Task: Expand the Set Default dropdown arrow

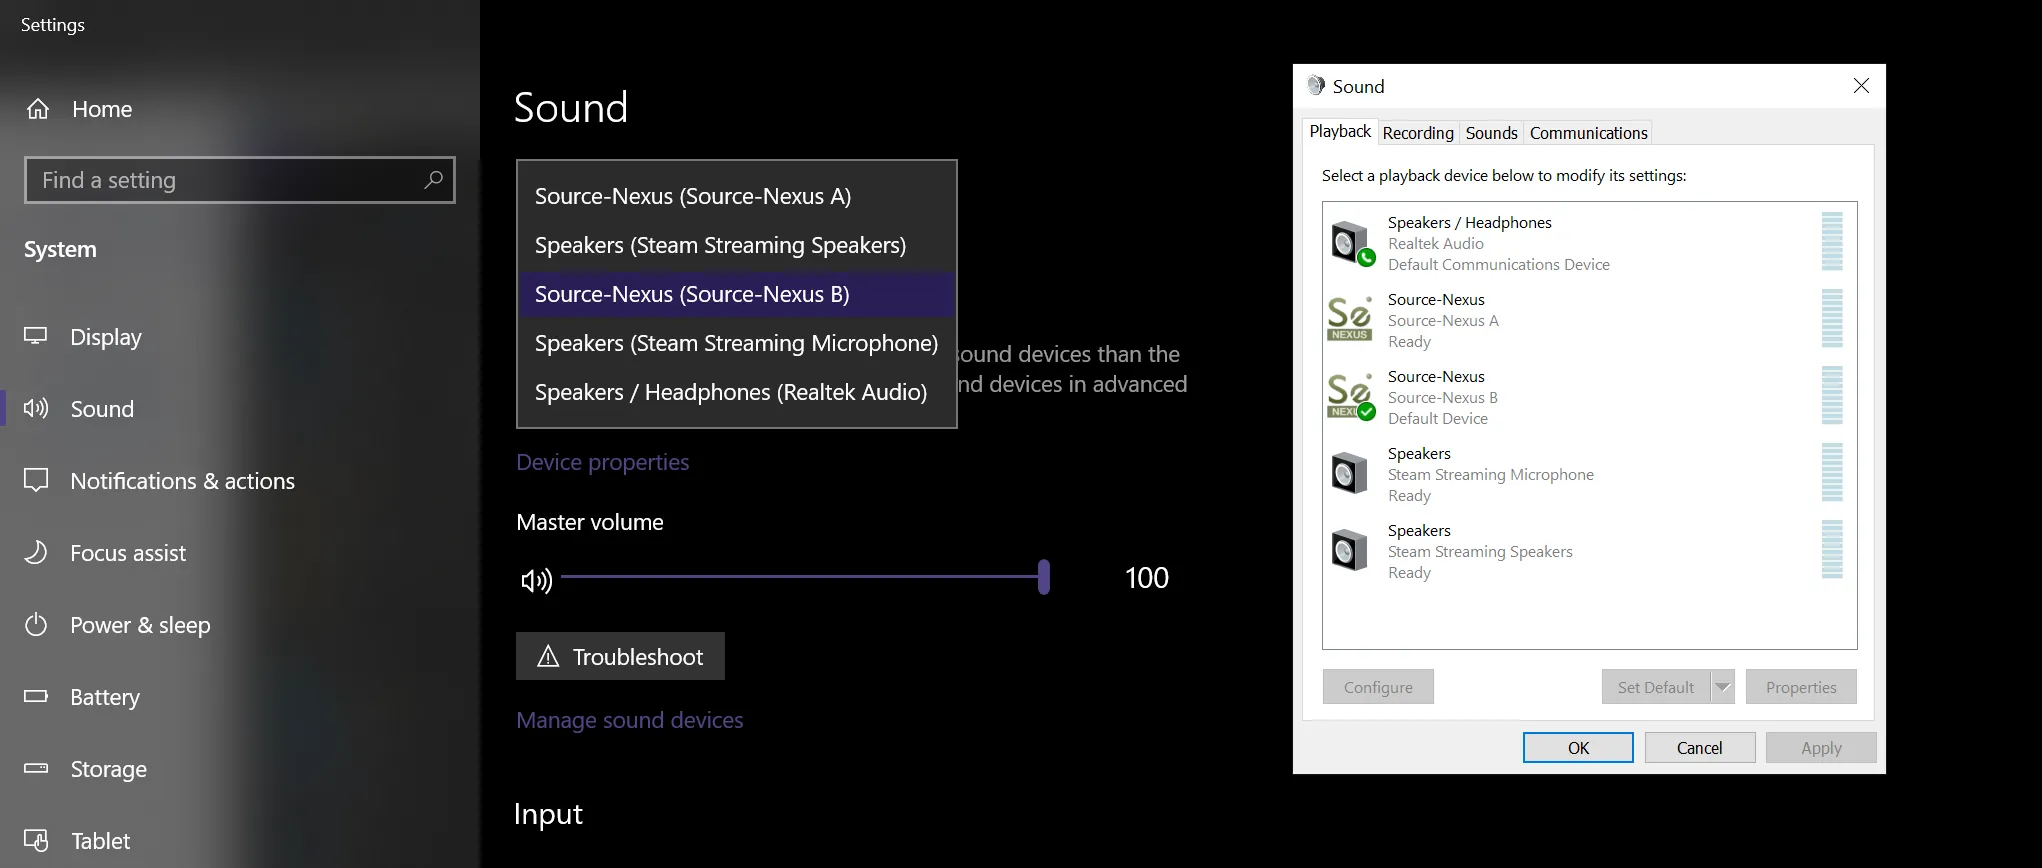Action: (x=1722, y=687)
